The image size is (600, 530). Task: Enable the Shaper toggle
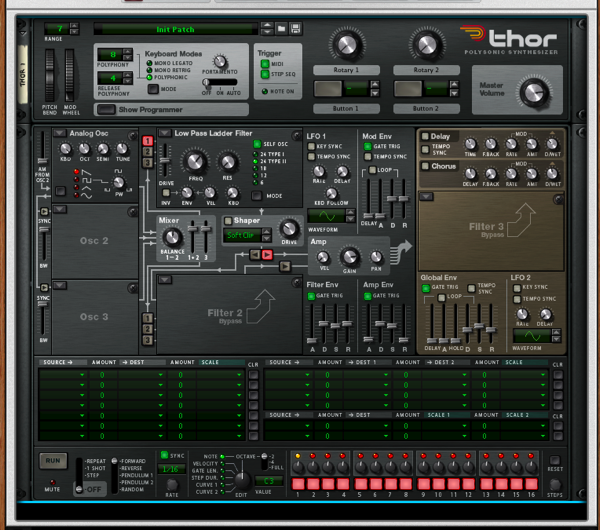point(228,221)
